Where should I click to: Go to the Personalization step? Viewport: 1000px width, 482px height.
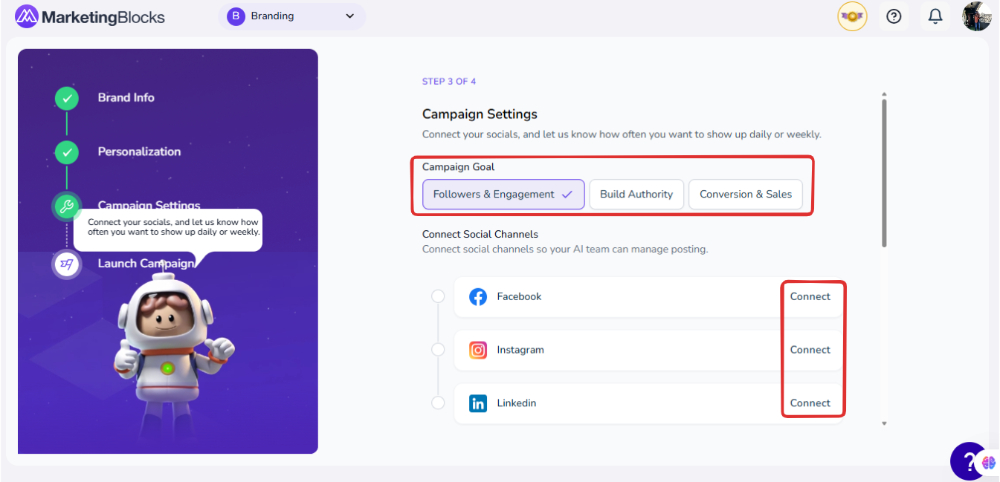139,152
